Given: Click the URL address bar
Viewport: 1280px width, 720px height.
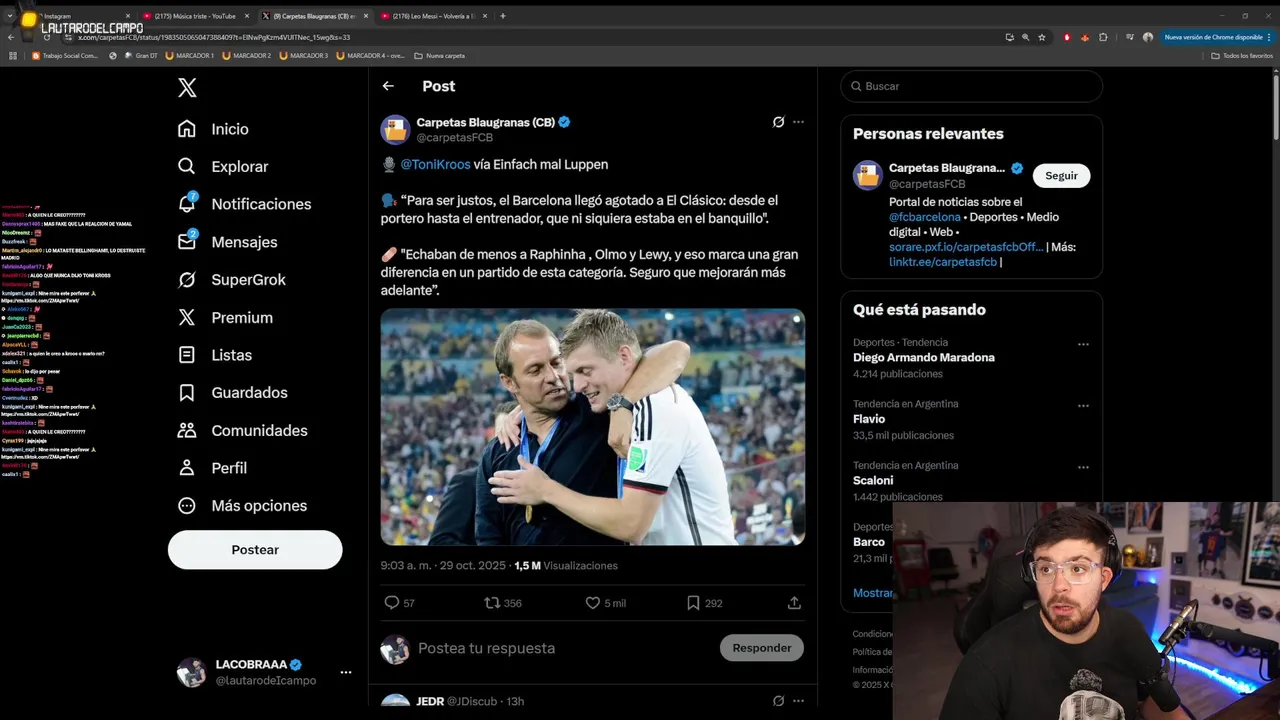Looking at the screenshot, I should 530,37.
